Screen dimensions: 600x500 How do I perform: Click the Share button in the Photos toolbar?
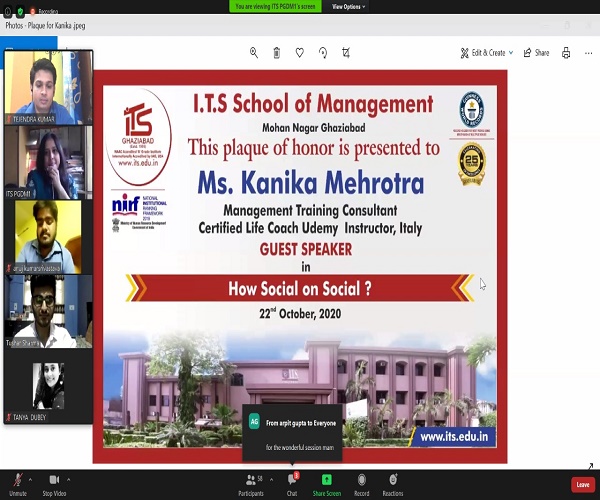(x=536, y=53)
